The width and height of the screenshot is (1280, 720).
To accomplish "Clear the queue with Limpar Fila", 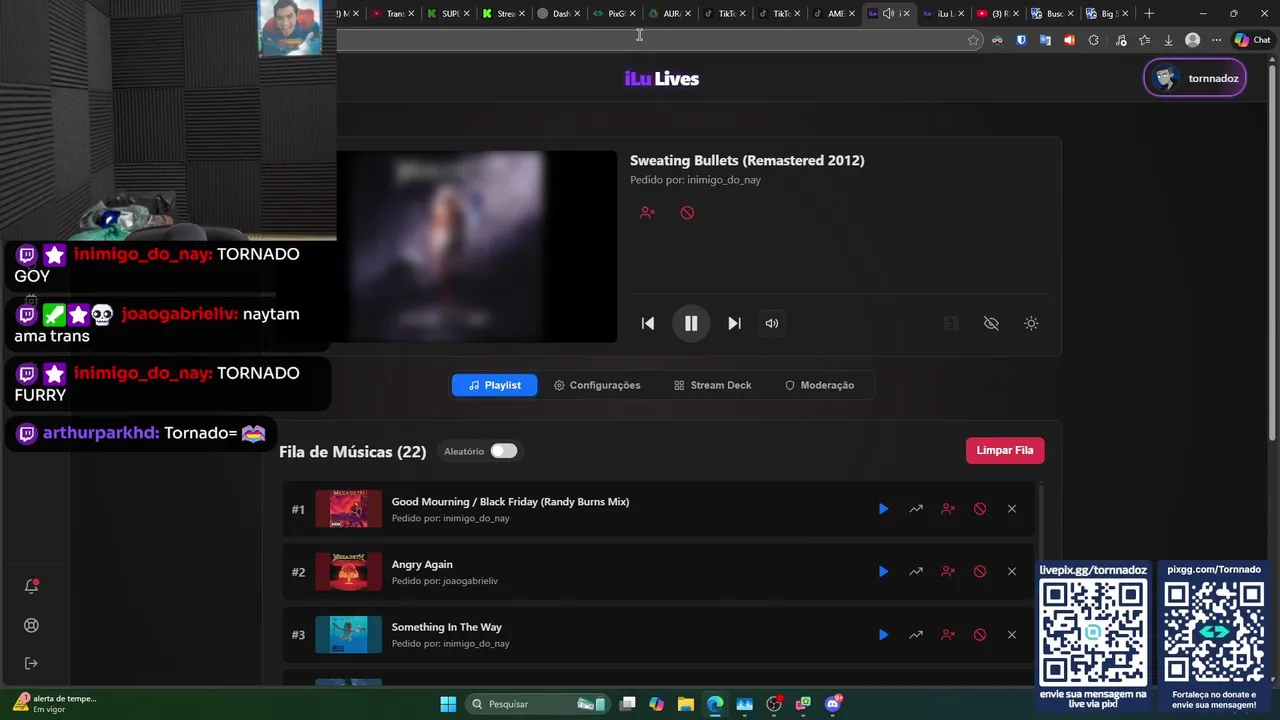I will 1005,450.
